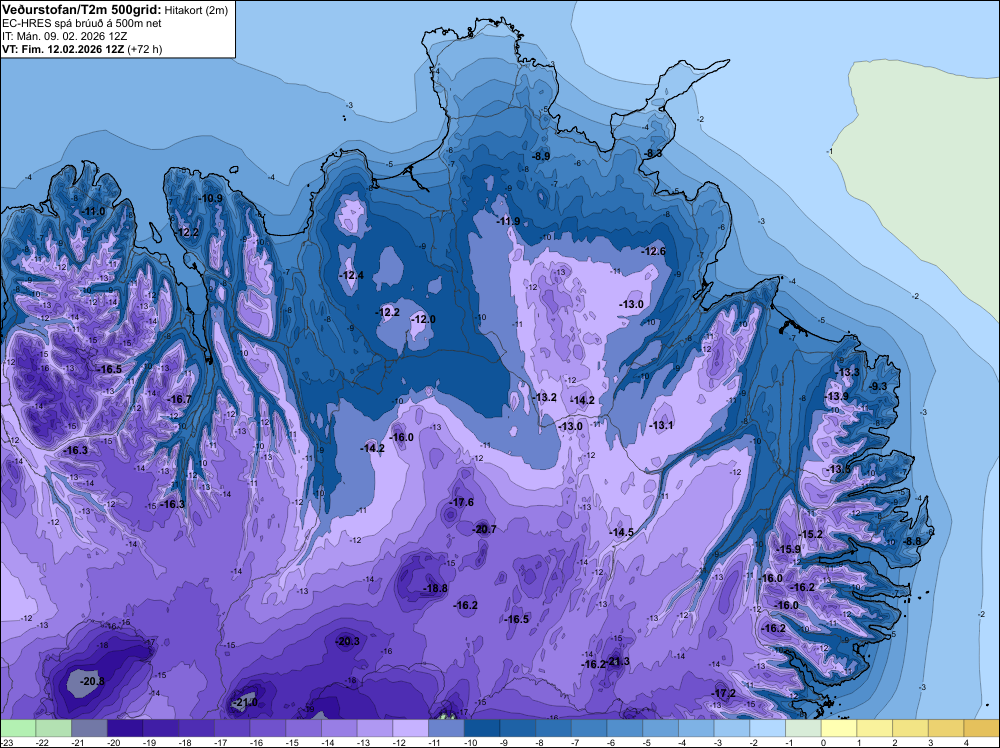Click the -8.3 temperature value
The image size is (1000, 748).
653,153
